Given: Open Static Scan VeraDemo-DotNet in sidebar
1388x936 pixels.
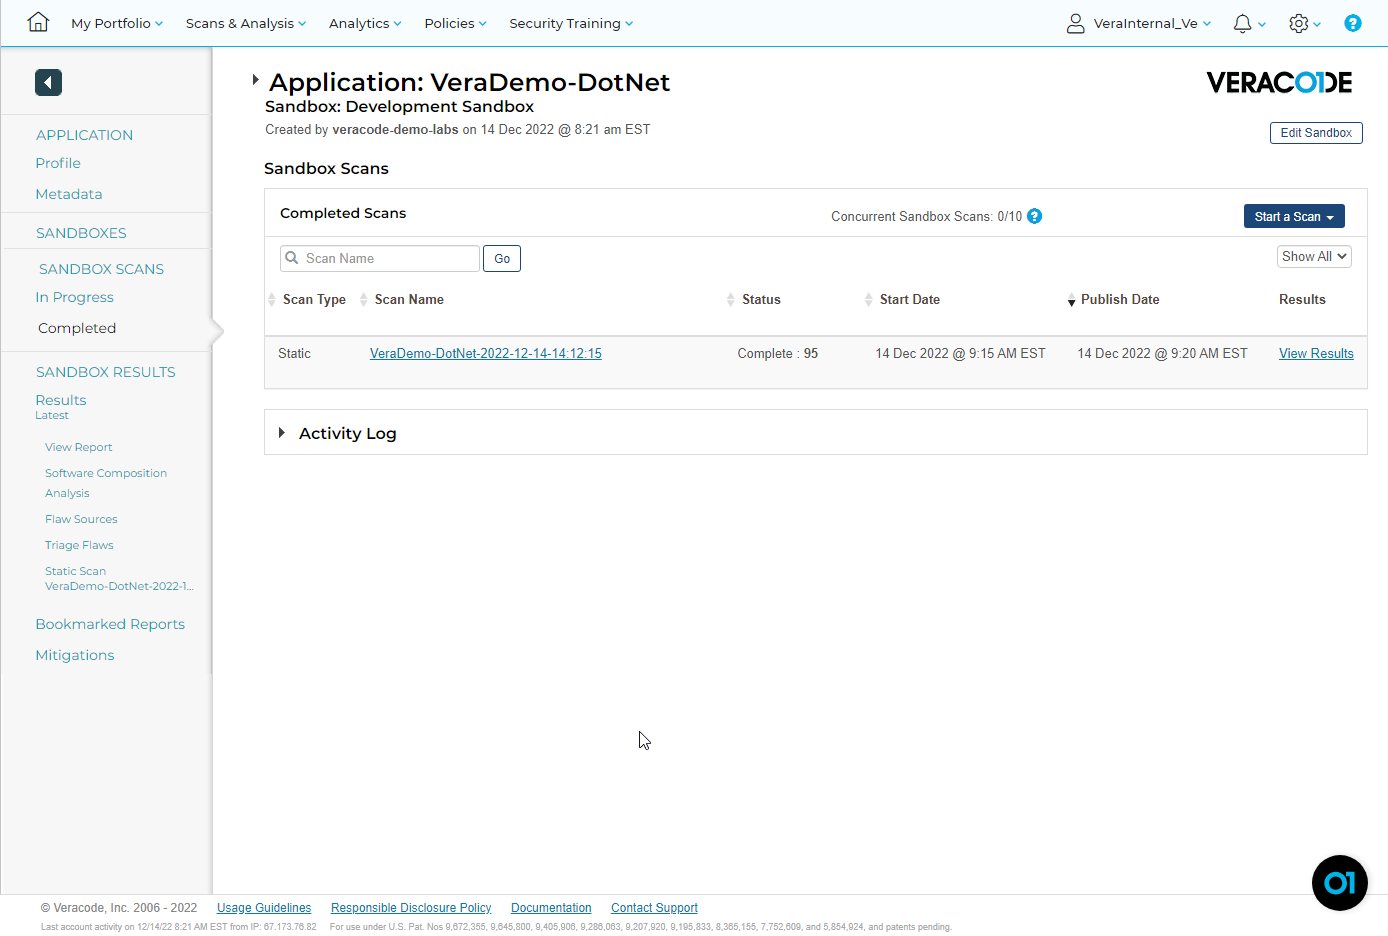Looking at the screenshot, I should click(119, 578).
